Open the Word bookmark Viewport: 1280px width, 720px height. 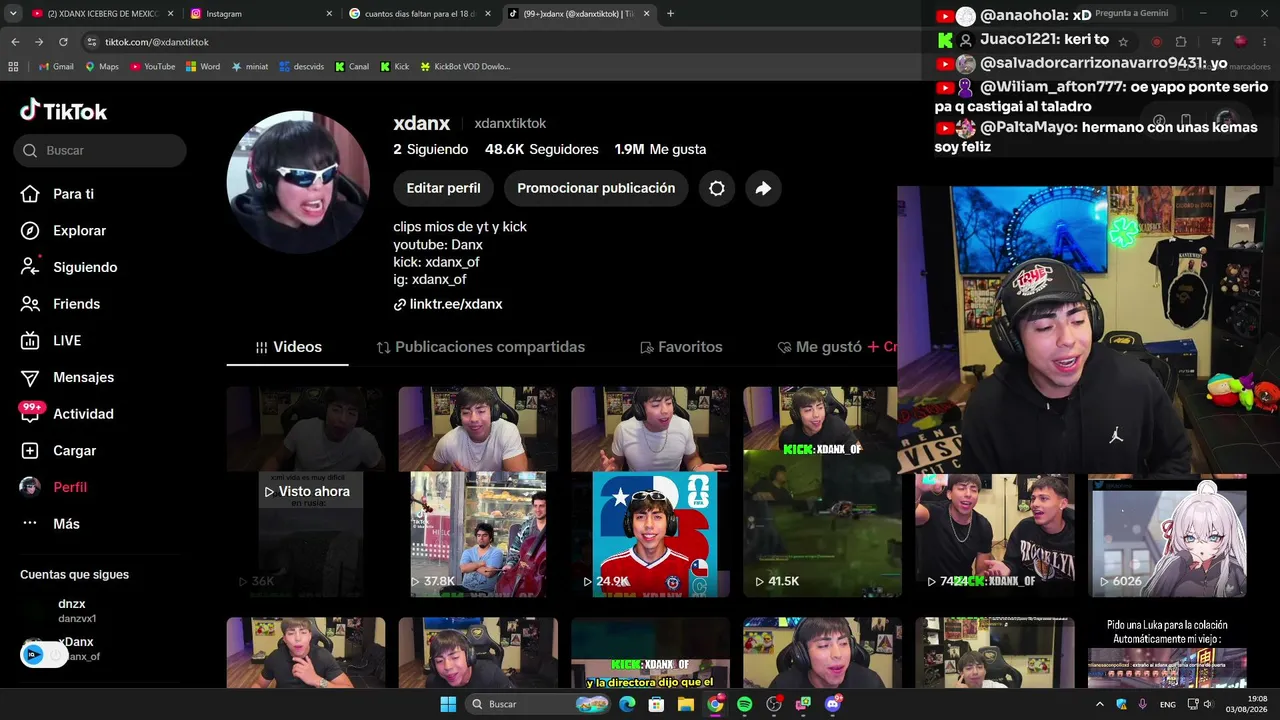(203, 67)
